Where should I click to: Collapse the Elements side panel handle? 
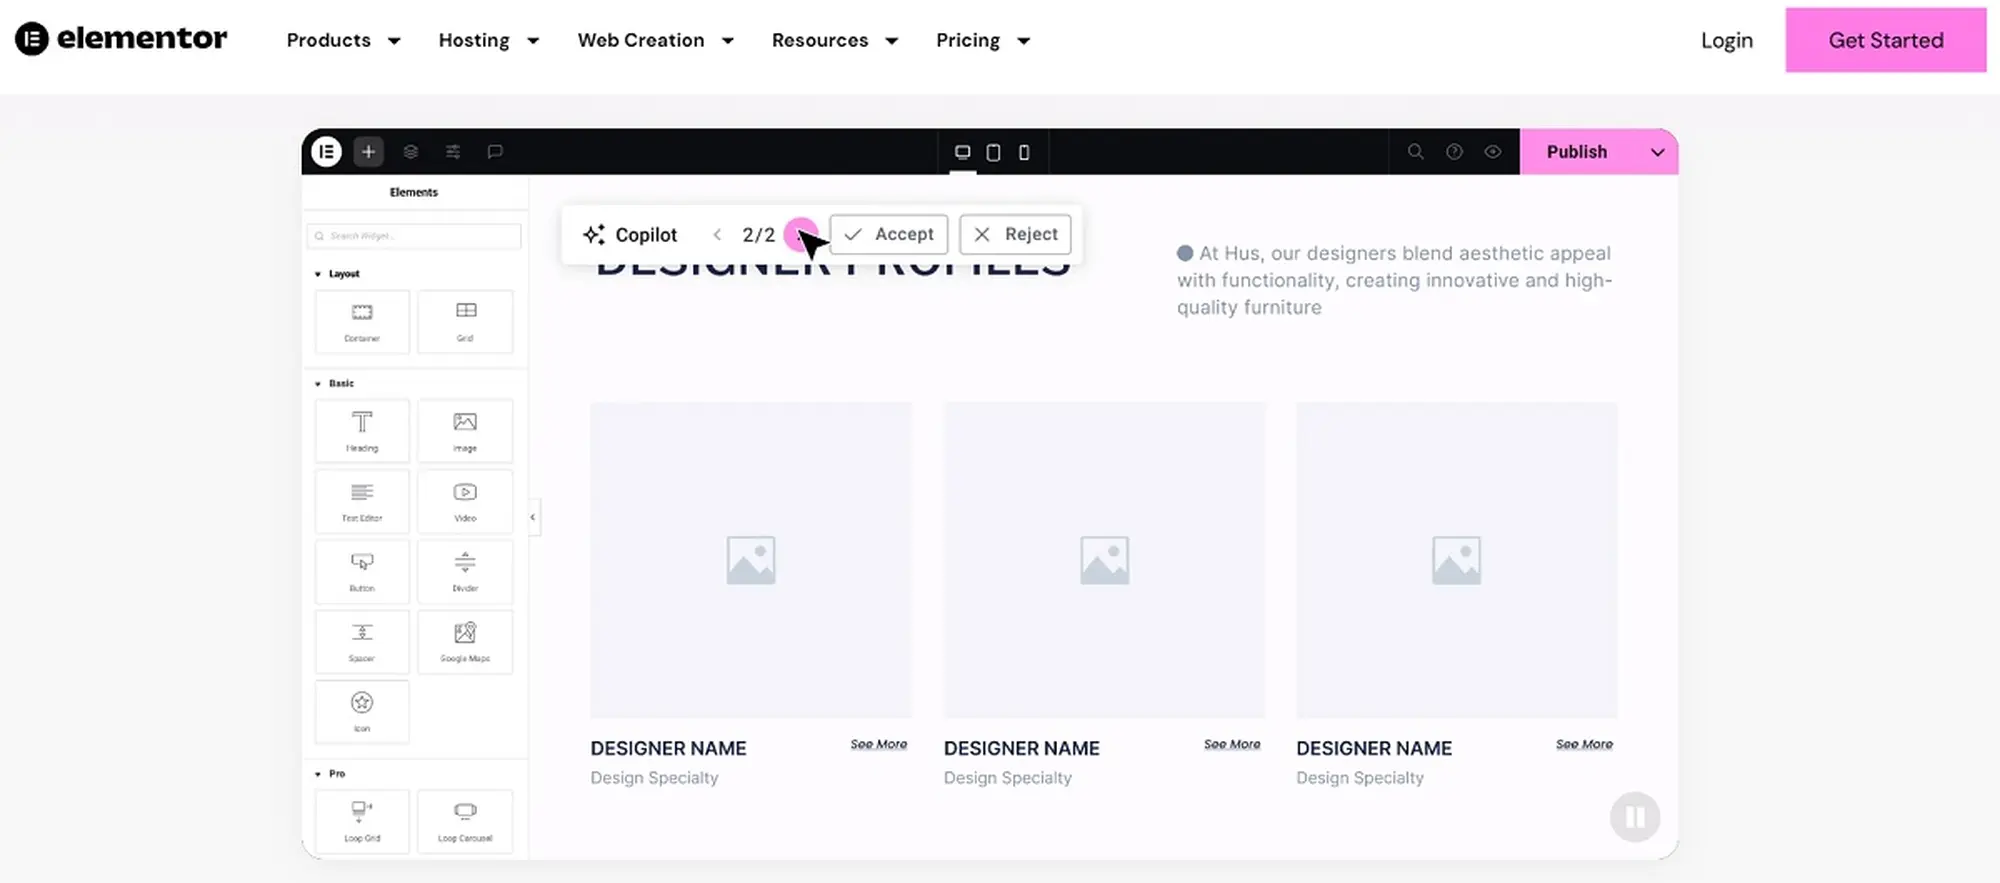tap(533, 517)
